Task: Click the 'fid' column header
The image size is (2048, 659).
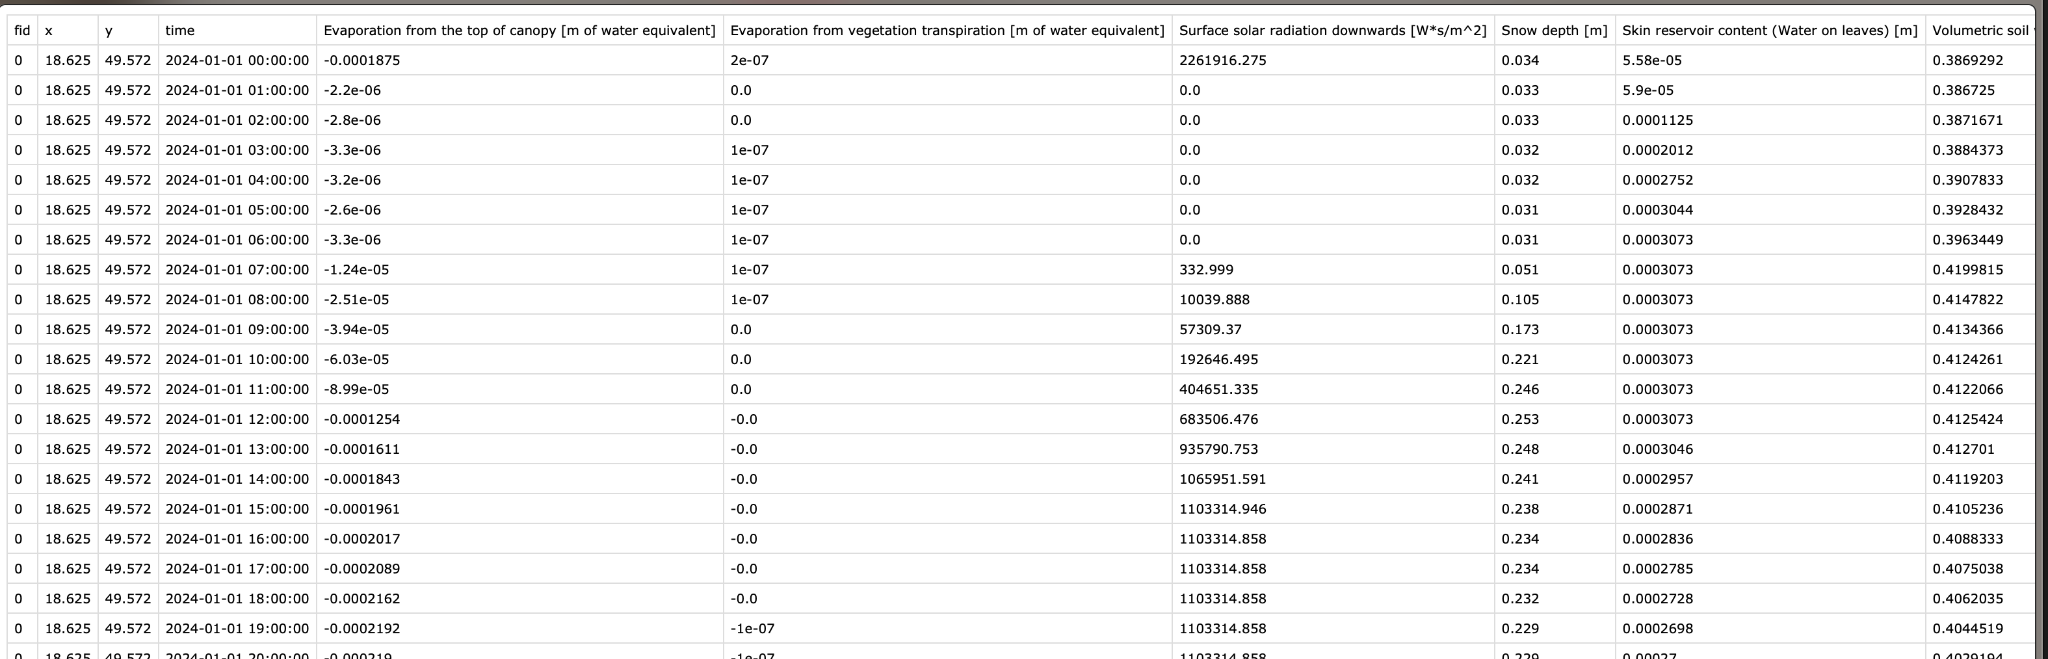Action: (22, 31)
